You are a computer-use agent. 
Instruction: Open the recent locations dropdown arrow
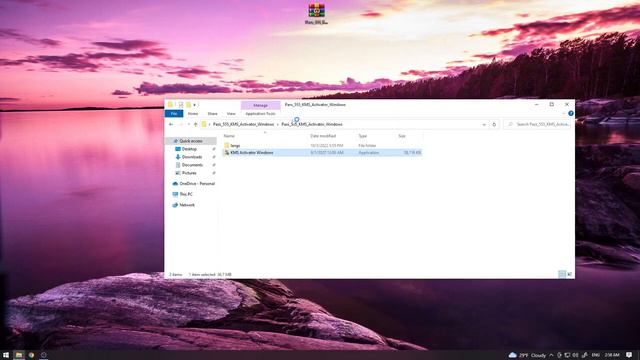(189, 124)
